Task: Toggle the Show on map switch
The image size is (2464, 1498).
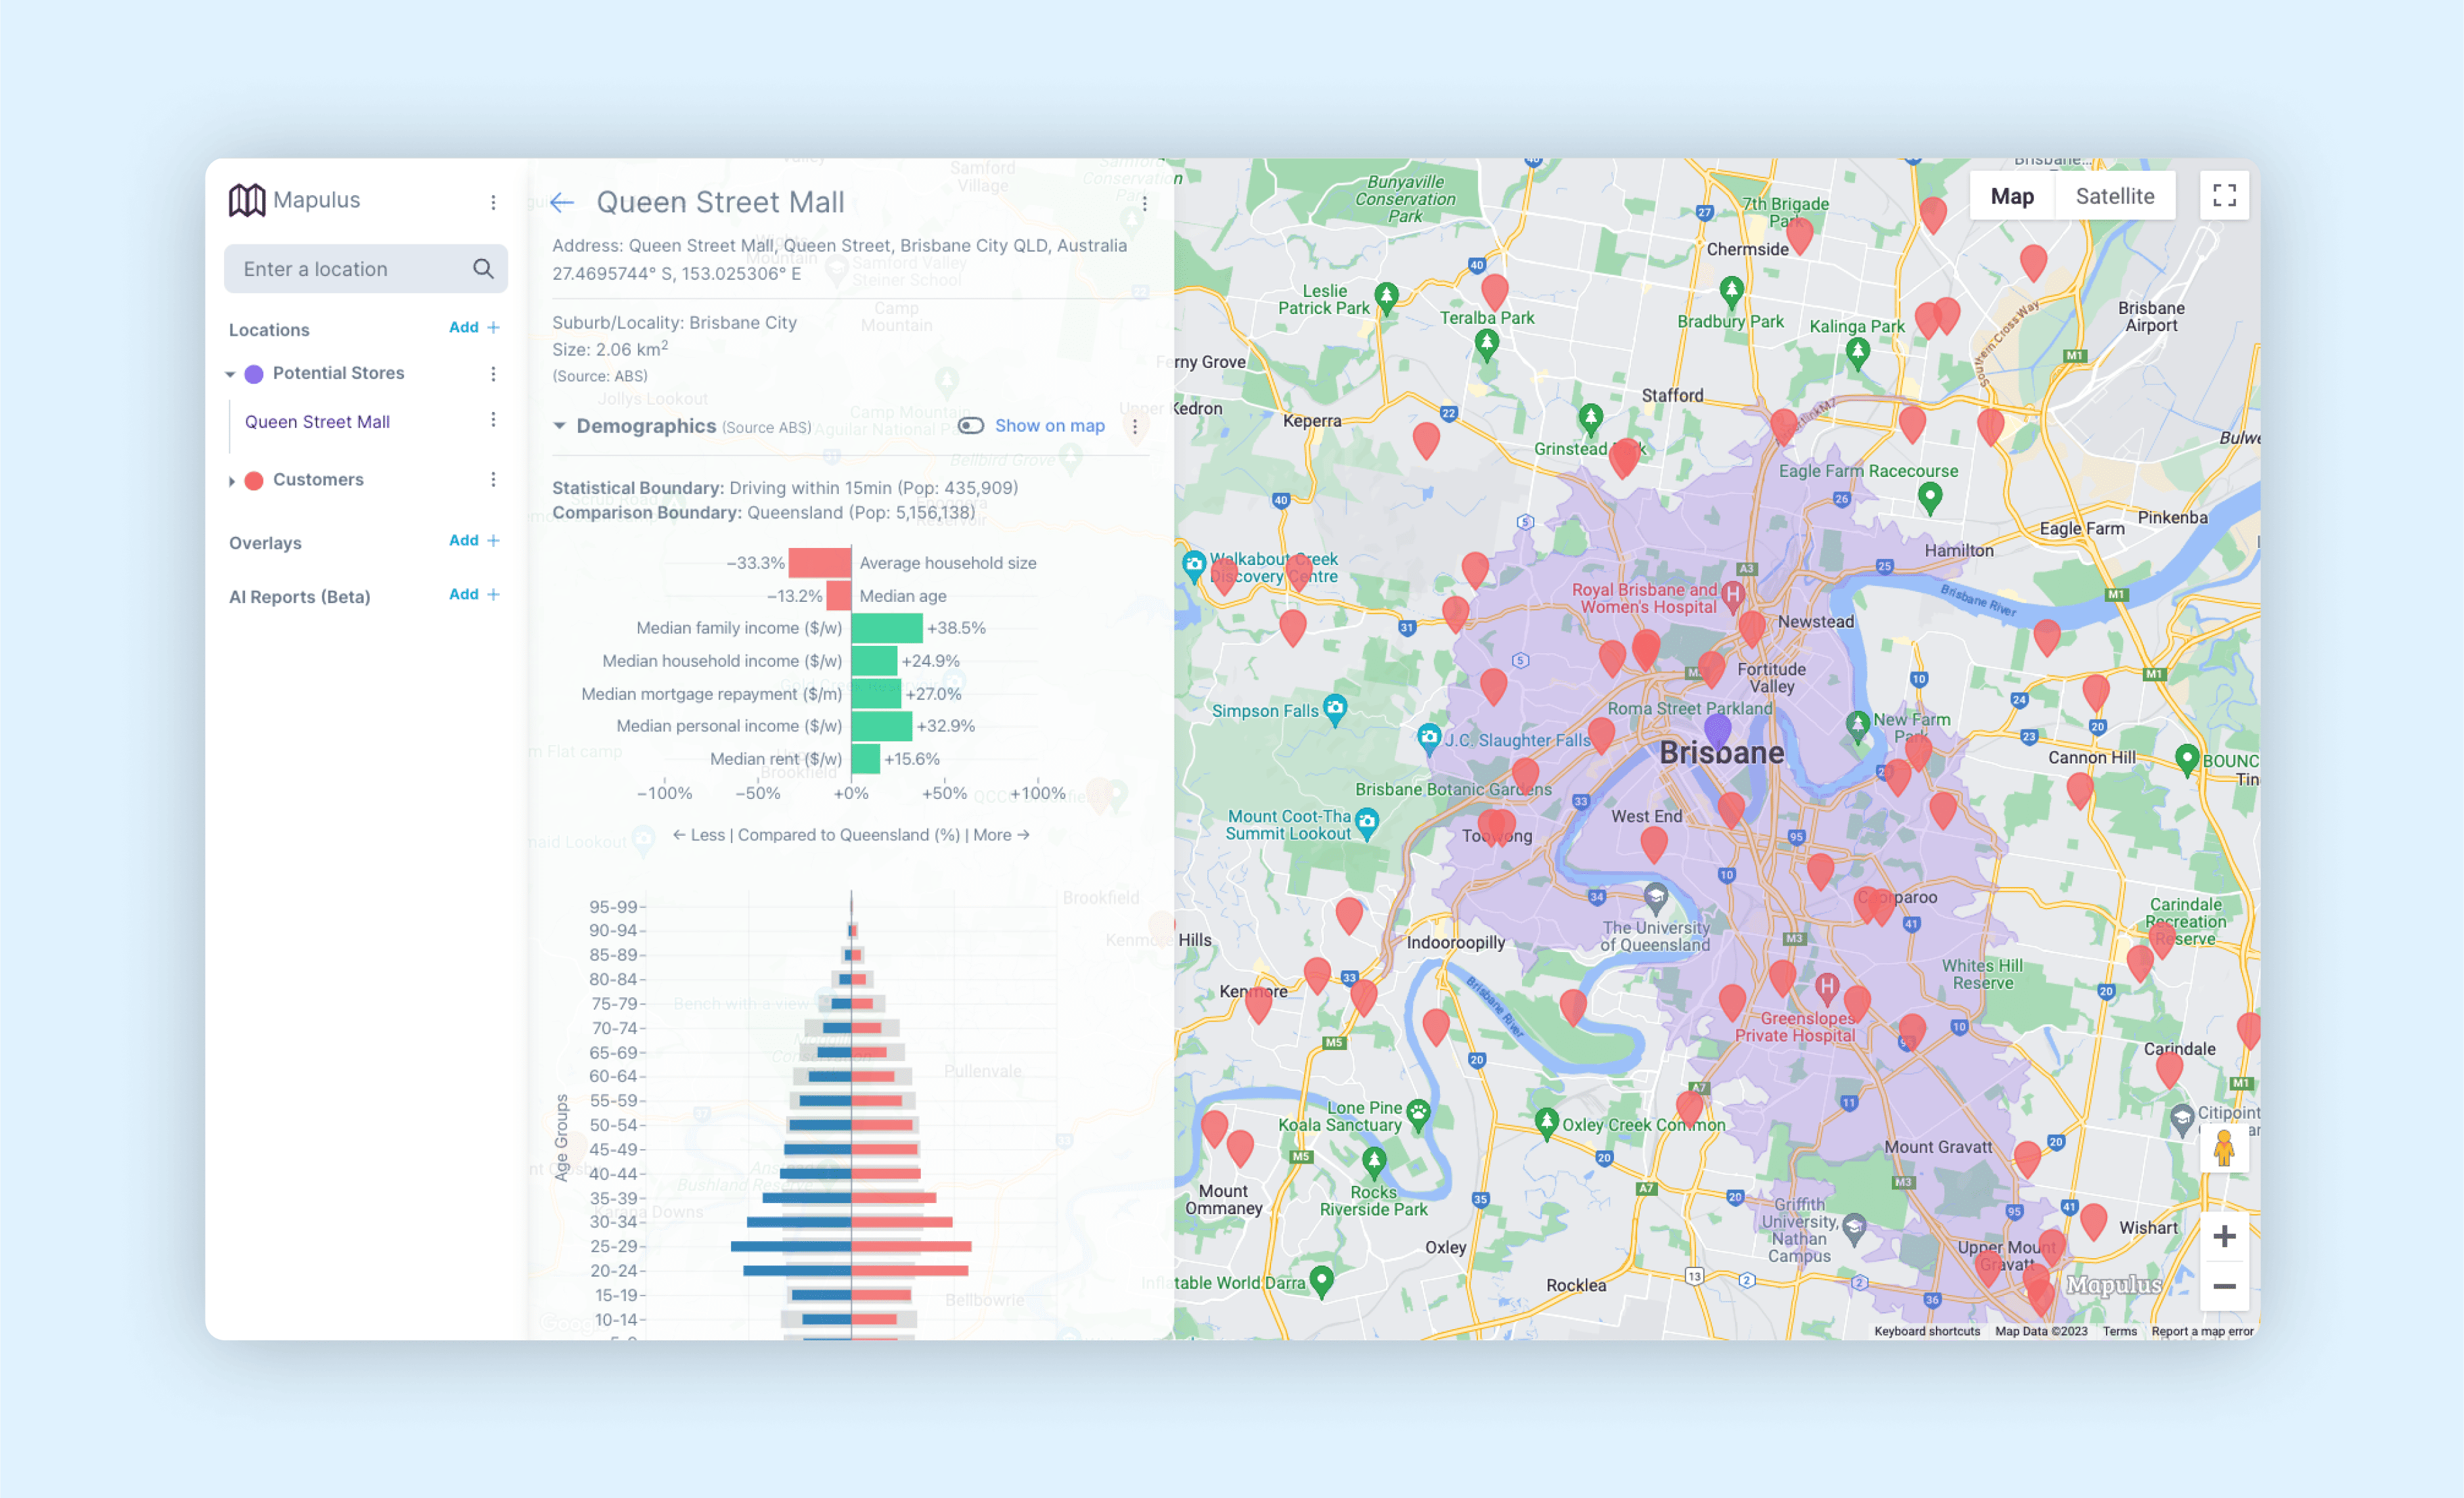Action: [970, 426]
